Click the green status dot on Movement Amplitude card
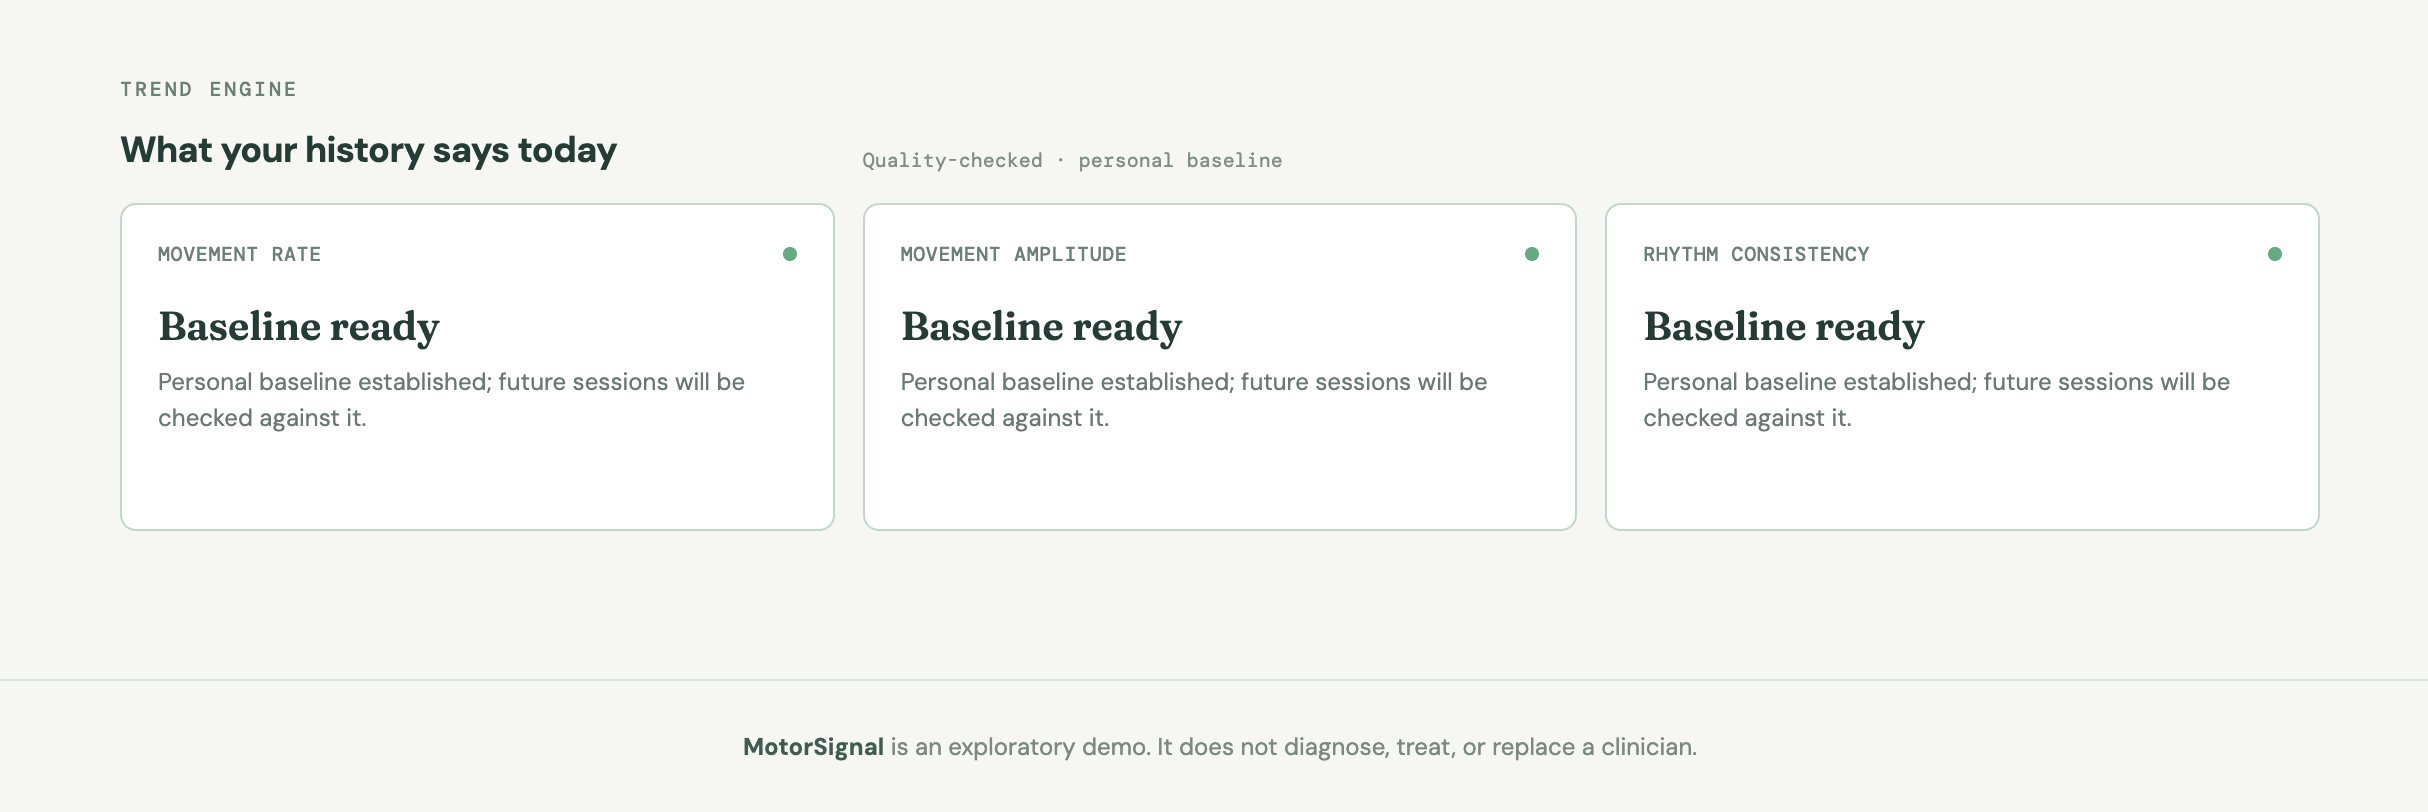The width and height of the screenshot is (2428, 812). pos(1532,254)
